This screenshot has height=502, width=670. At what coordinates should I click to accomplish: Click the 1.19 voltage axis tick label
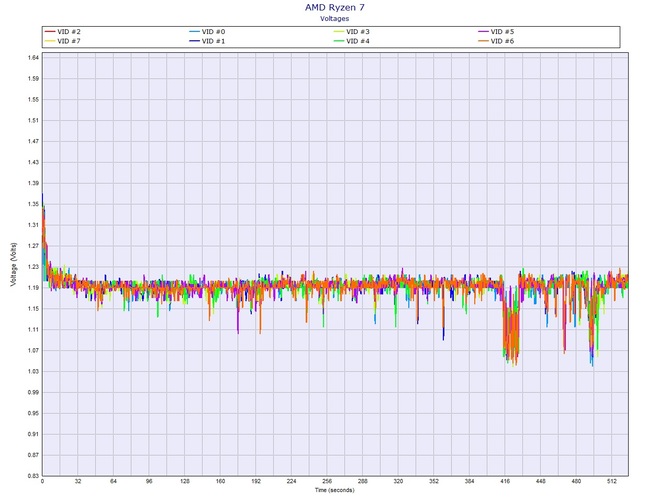(33, 287)
